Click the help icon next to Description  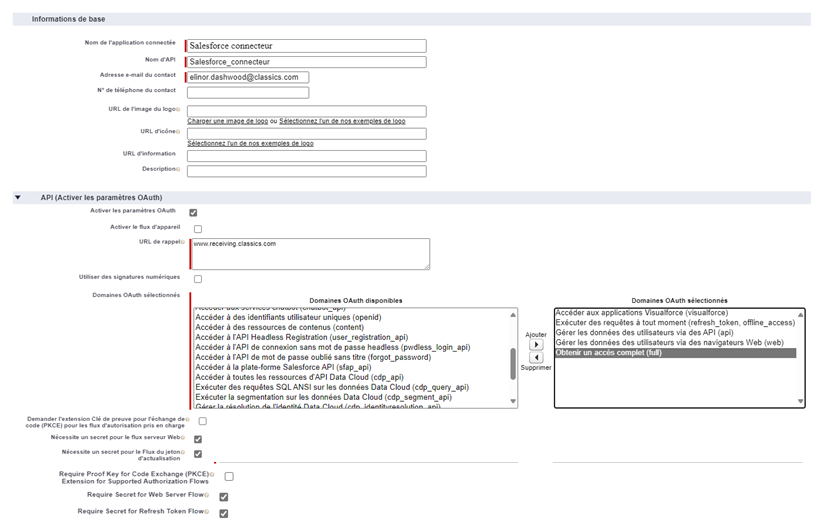click(x=178, y=169)
